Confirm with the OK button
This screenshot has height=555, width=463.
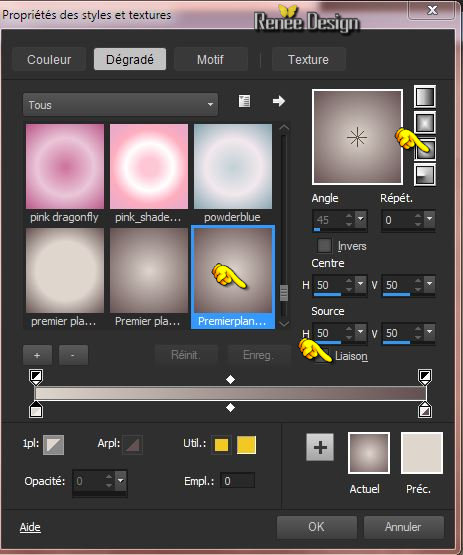tap(316, 527)
